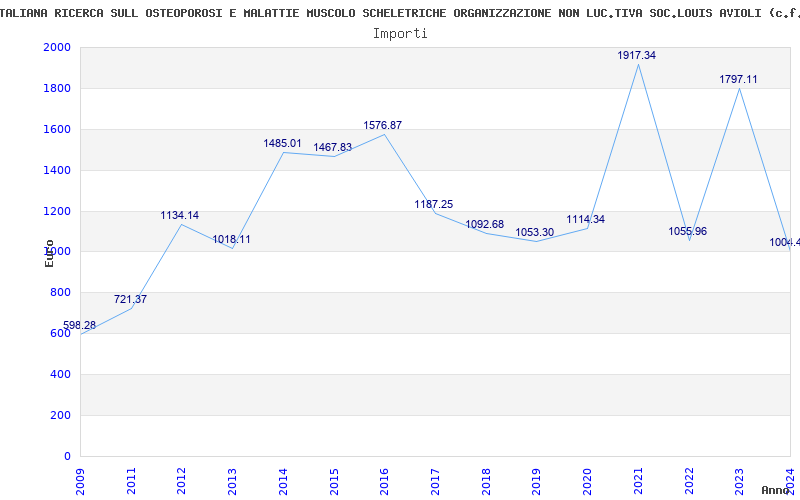The image size is (800, 500).
Task: Click the 598.28 data label for 2009
Action: tap(80, 326)
